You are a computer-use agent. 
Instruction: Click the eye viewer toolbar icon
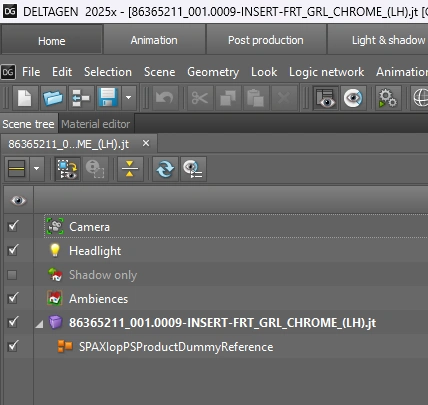[353, 98]
